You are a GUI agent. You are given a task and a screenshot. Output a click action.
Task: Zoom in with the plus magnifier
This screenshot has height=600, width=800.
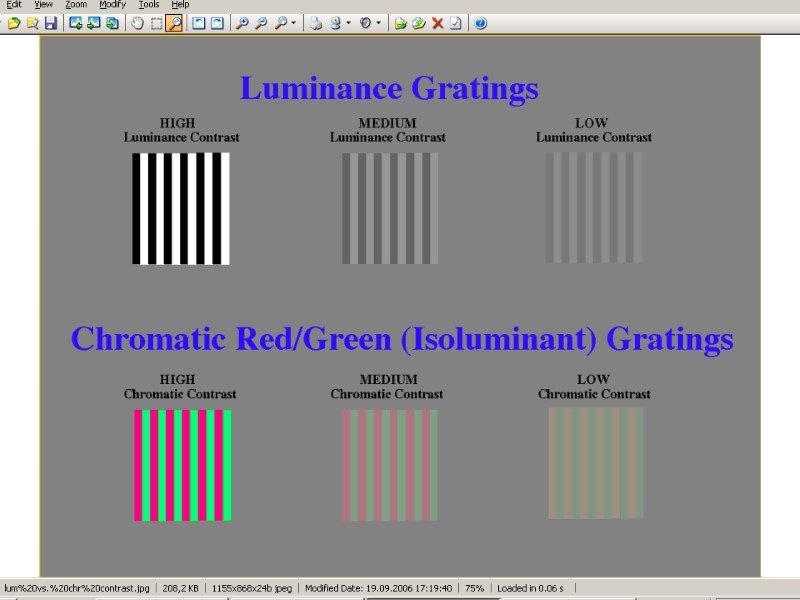click(242, 23)
